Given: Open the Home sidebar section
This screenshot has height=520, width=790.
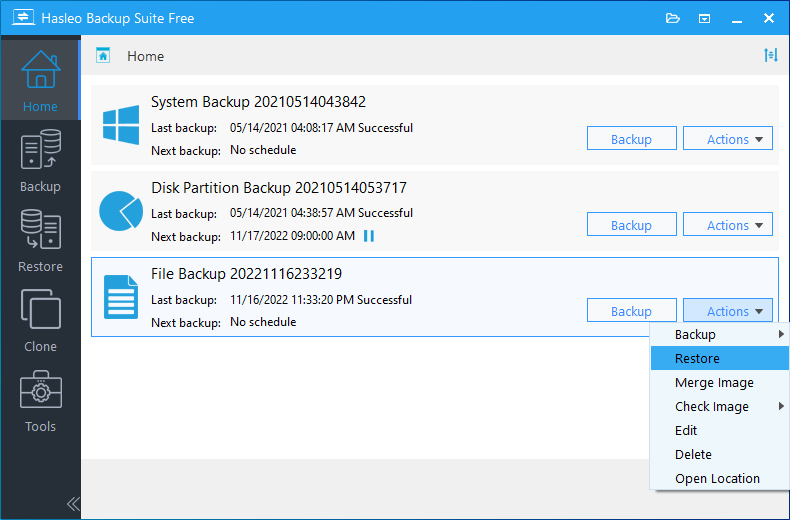Looking at the screenshot, I should [x=40, y=80].
